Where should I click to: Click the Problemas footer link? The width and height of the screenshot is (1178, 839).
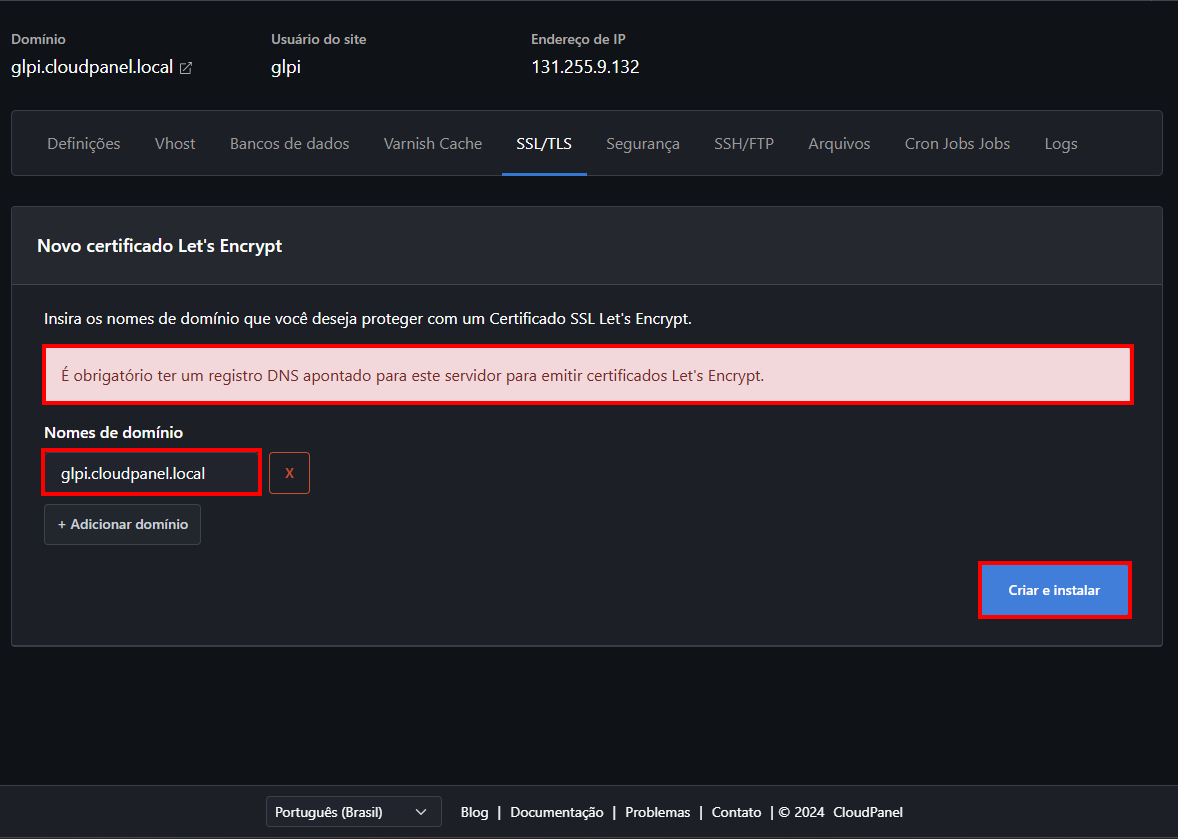point(657,812)
